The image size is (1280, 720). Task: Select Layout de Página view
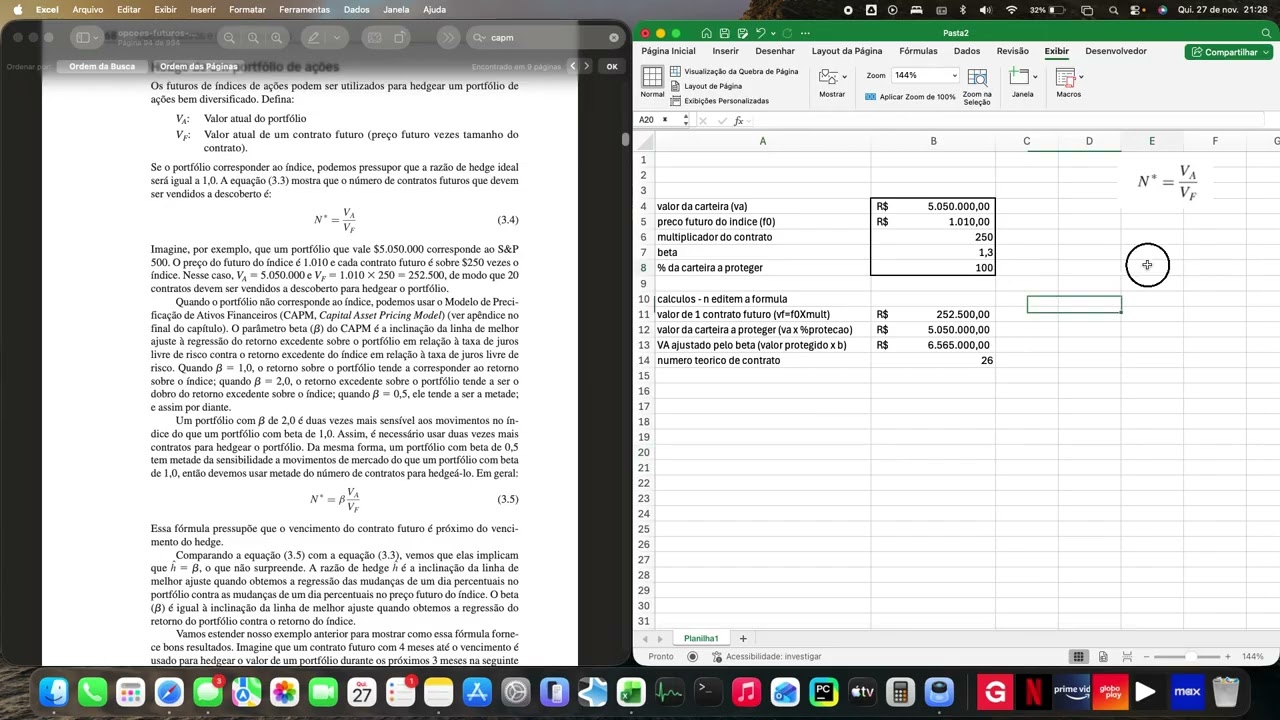click(x=706, y=86)
